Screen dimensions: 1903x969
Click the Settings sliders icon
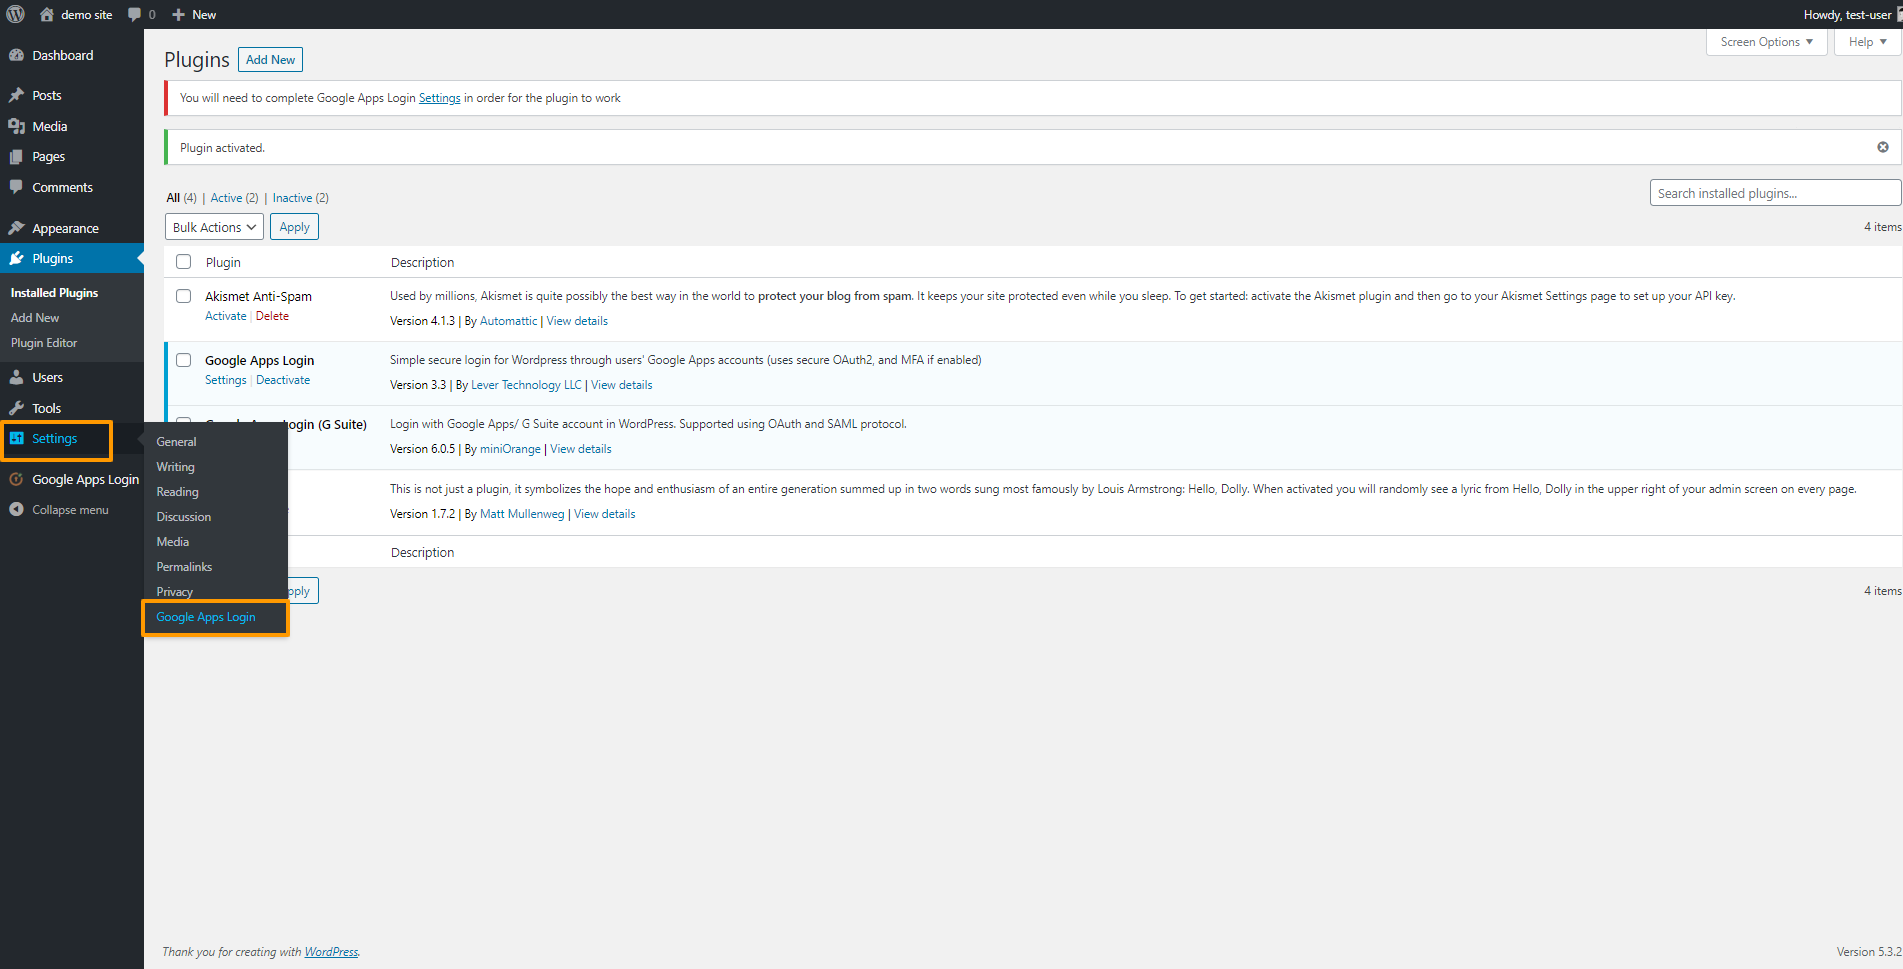(x=16, y=438)
